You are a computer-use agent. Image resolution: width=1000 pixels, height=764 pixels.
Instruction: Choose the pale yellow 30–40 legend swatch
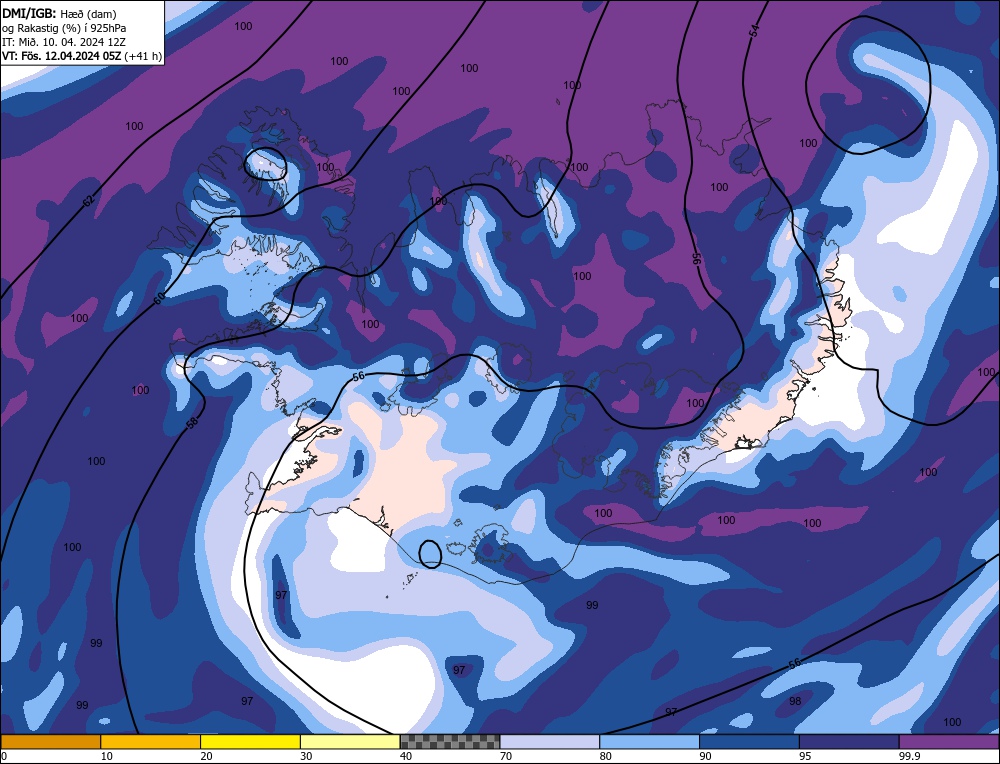coord(350,741)
